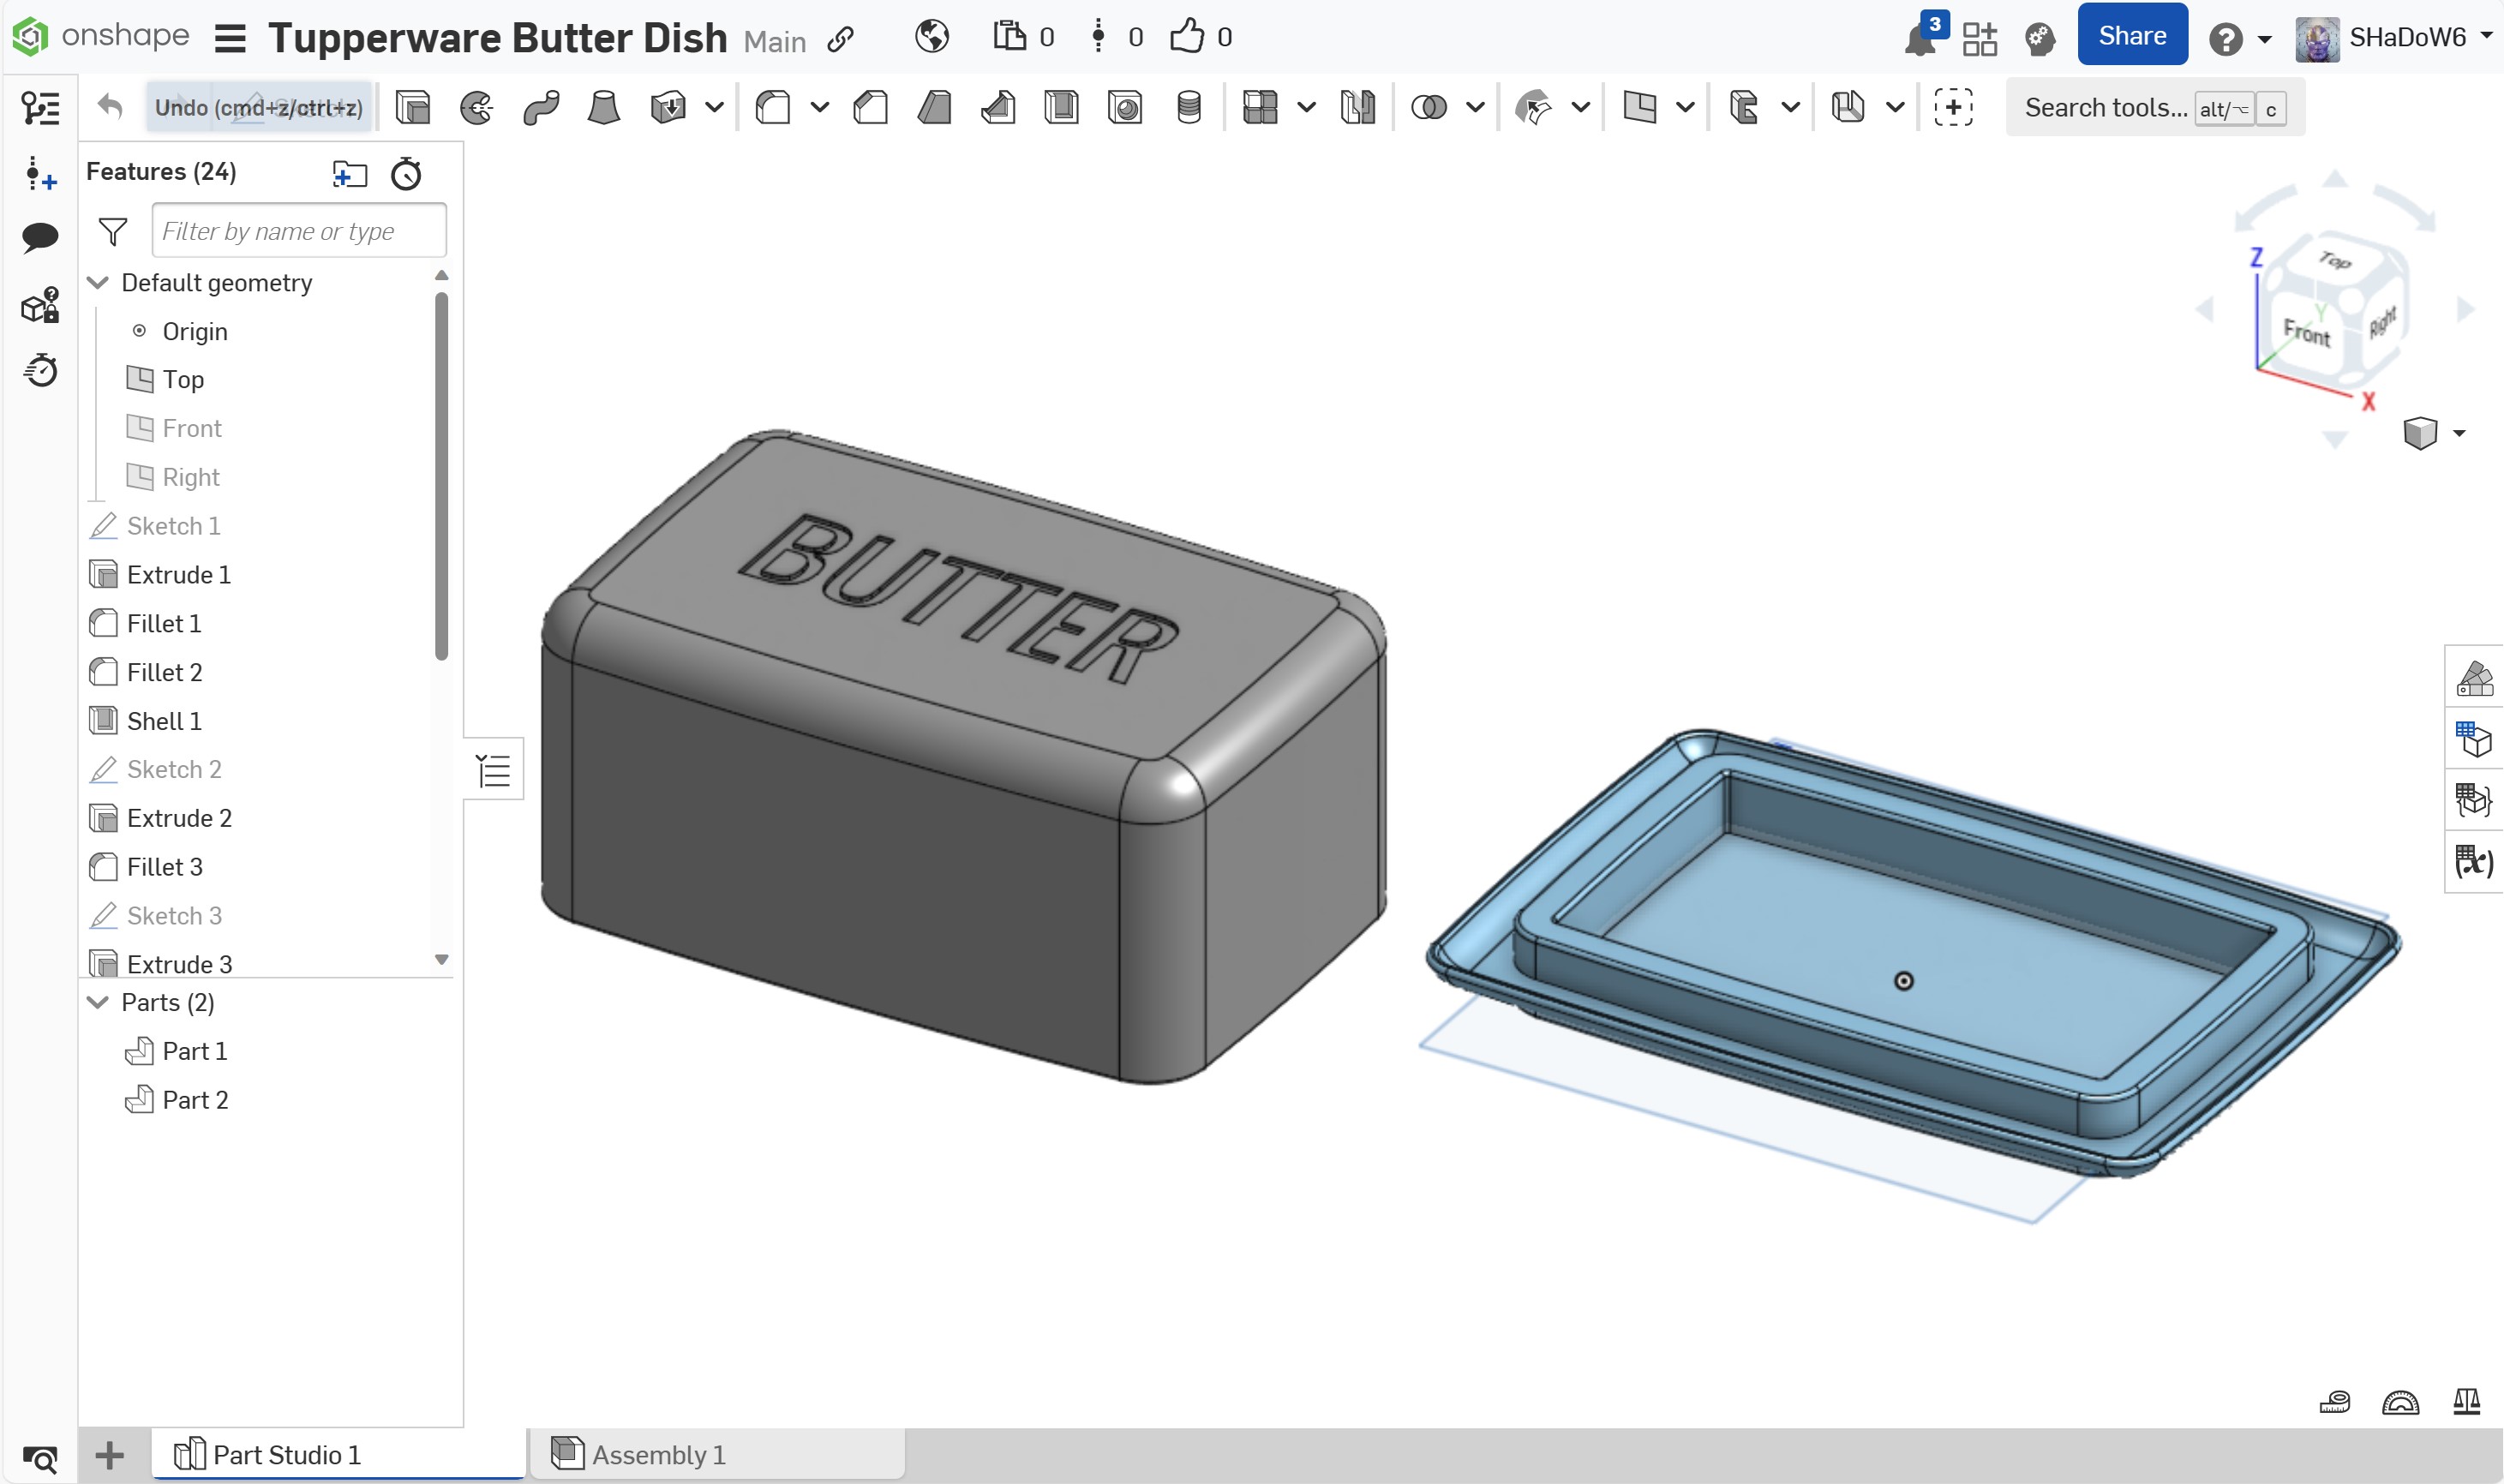This screenshot has width=2504, height=1484.
Task: Select the Draft tool
Action: (x=934, y=107)
